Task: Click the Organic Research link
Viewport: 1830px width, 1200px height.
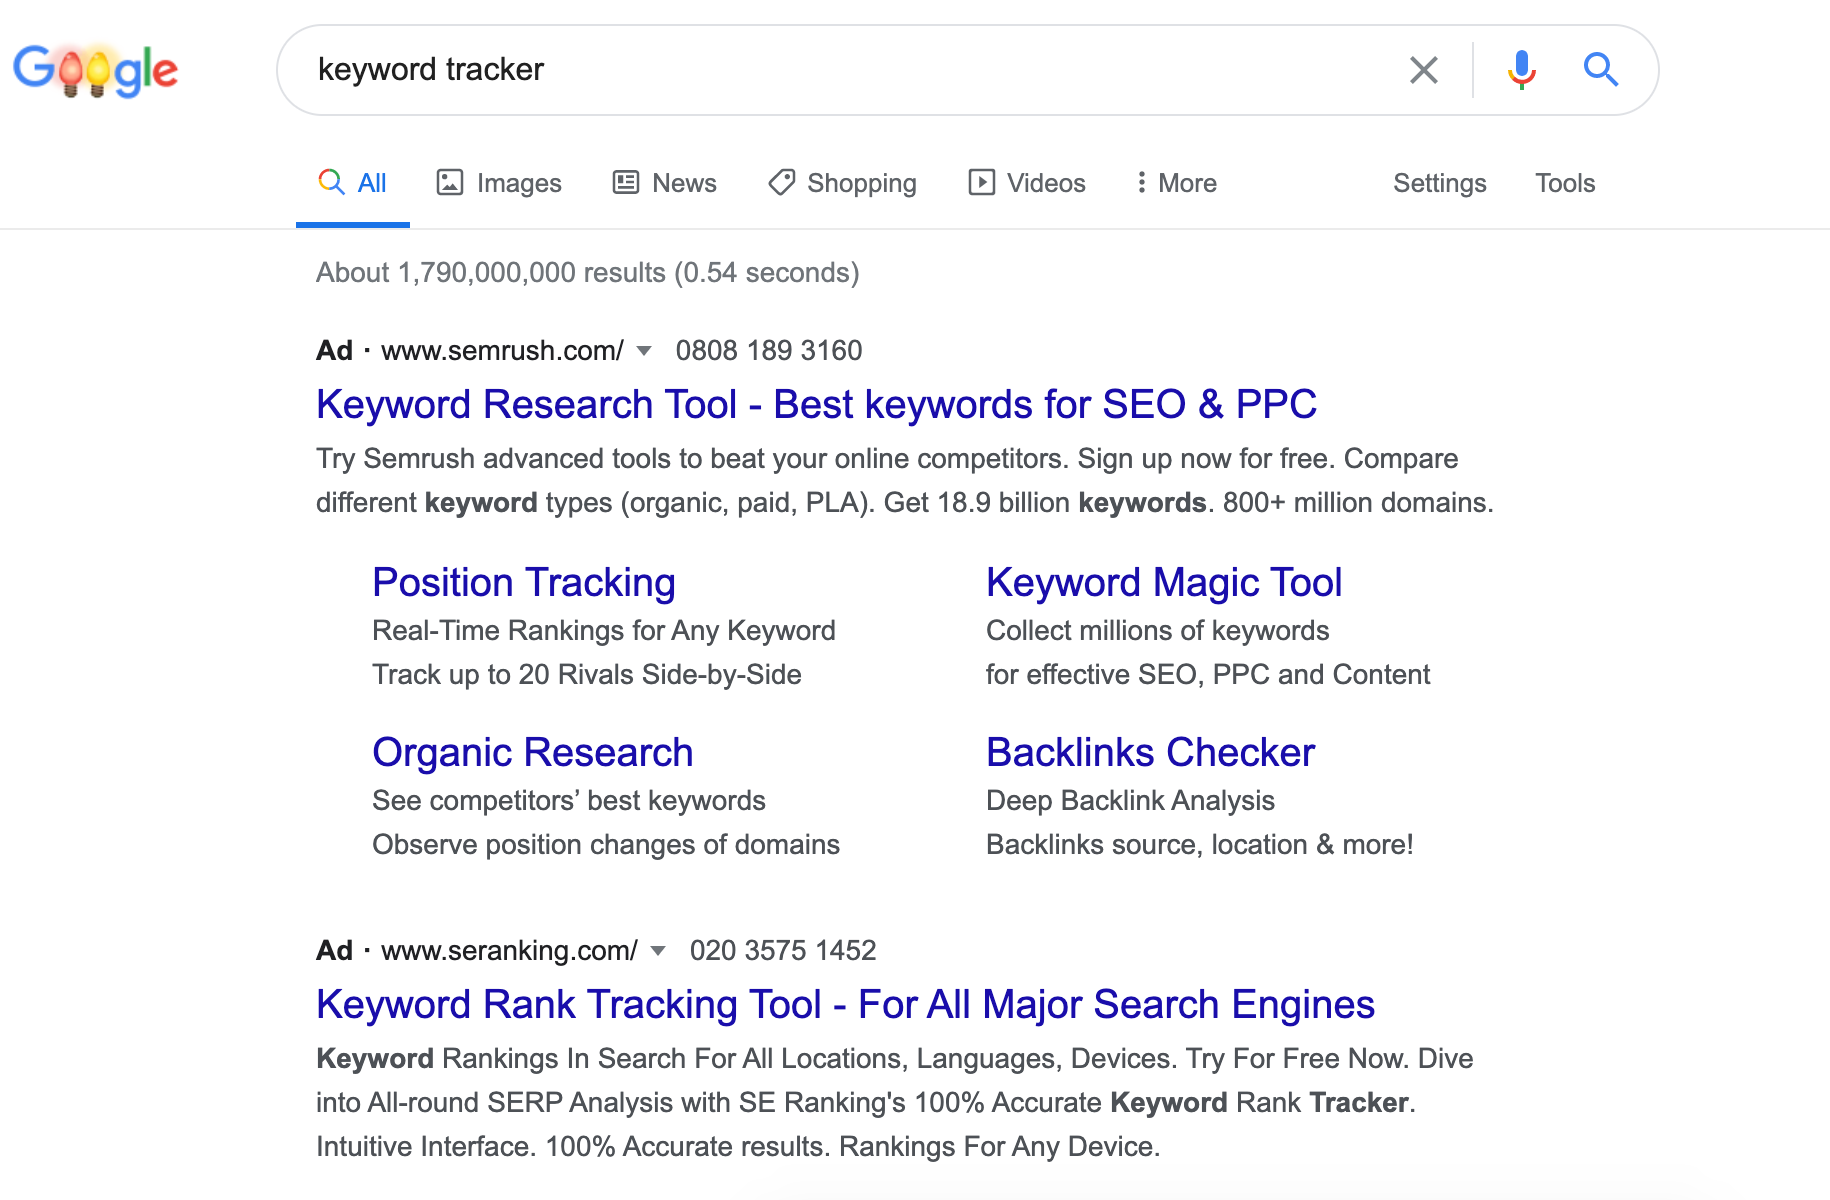Action: (x=532, y=751)
